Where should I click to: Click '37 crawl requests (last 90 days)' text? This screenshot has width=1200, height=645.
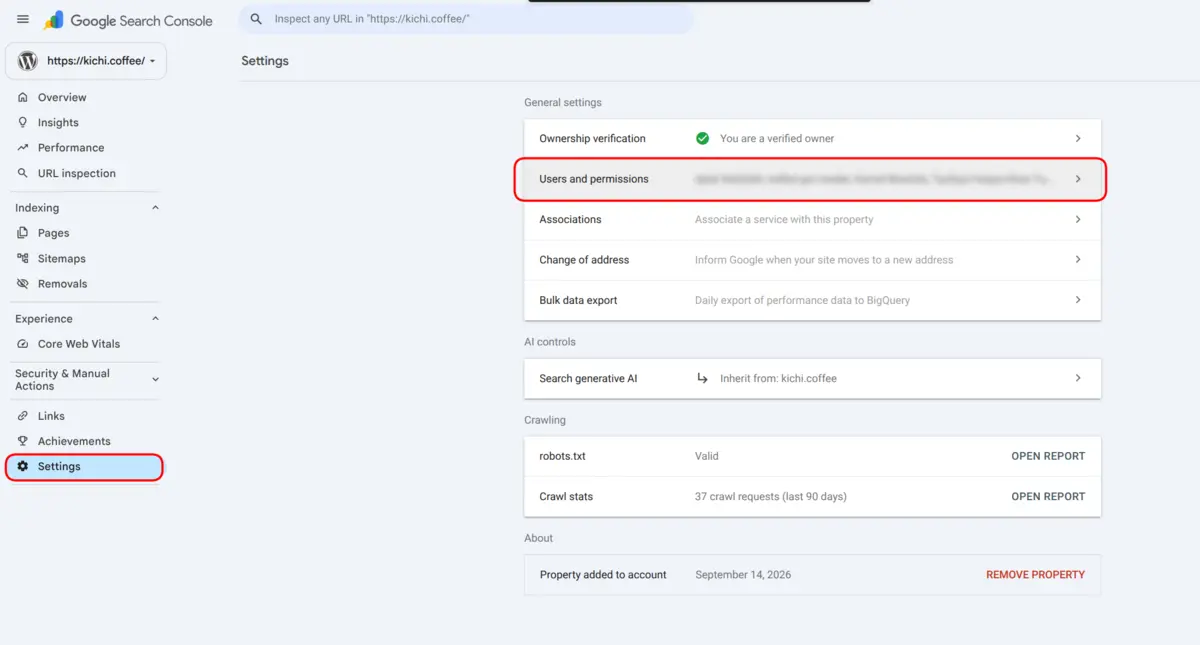[x=770, y=496]
